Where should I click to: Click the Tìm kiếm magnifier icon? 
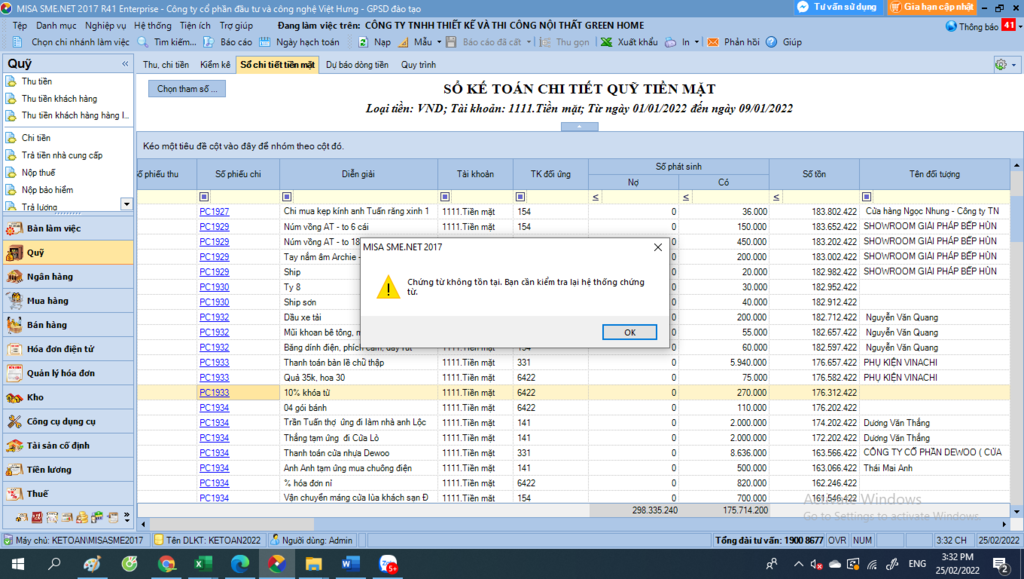pyautogui.click(x=144, y=42)
